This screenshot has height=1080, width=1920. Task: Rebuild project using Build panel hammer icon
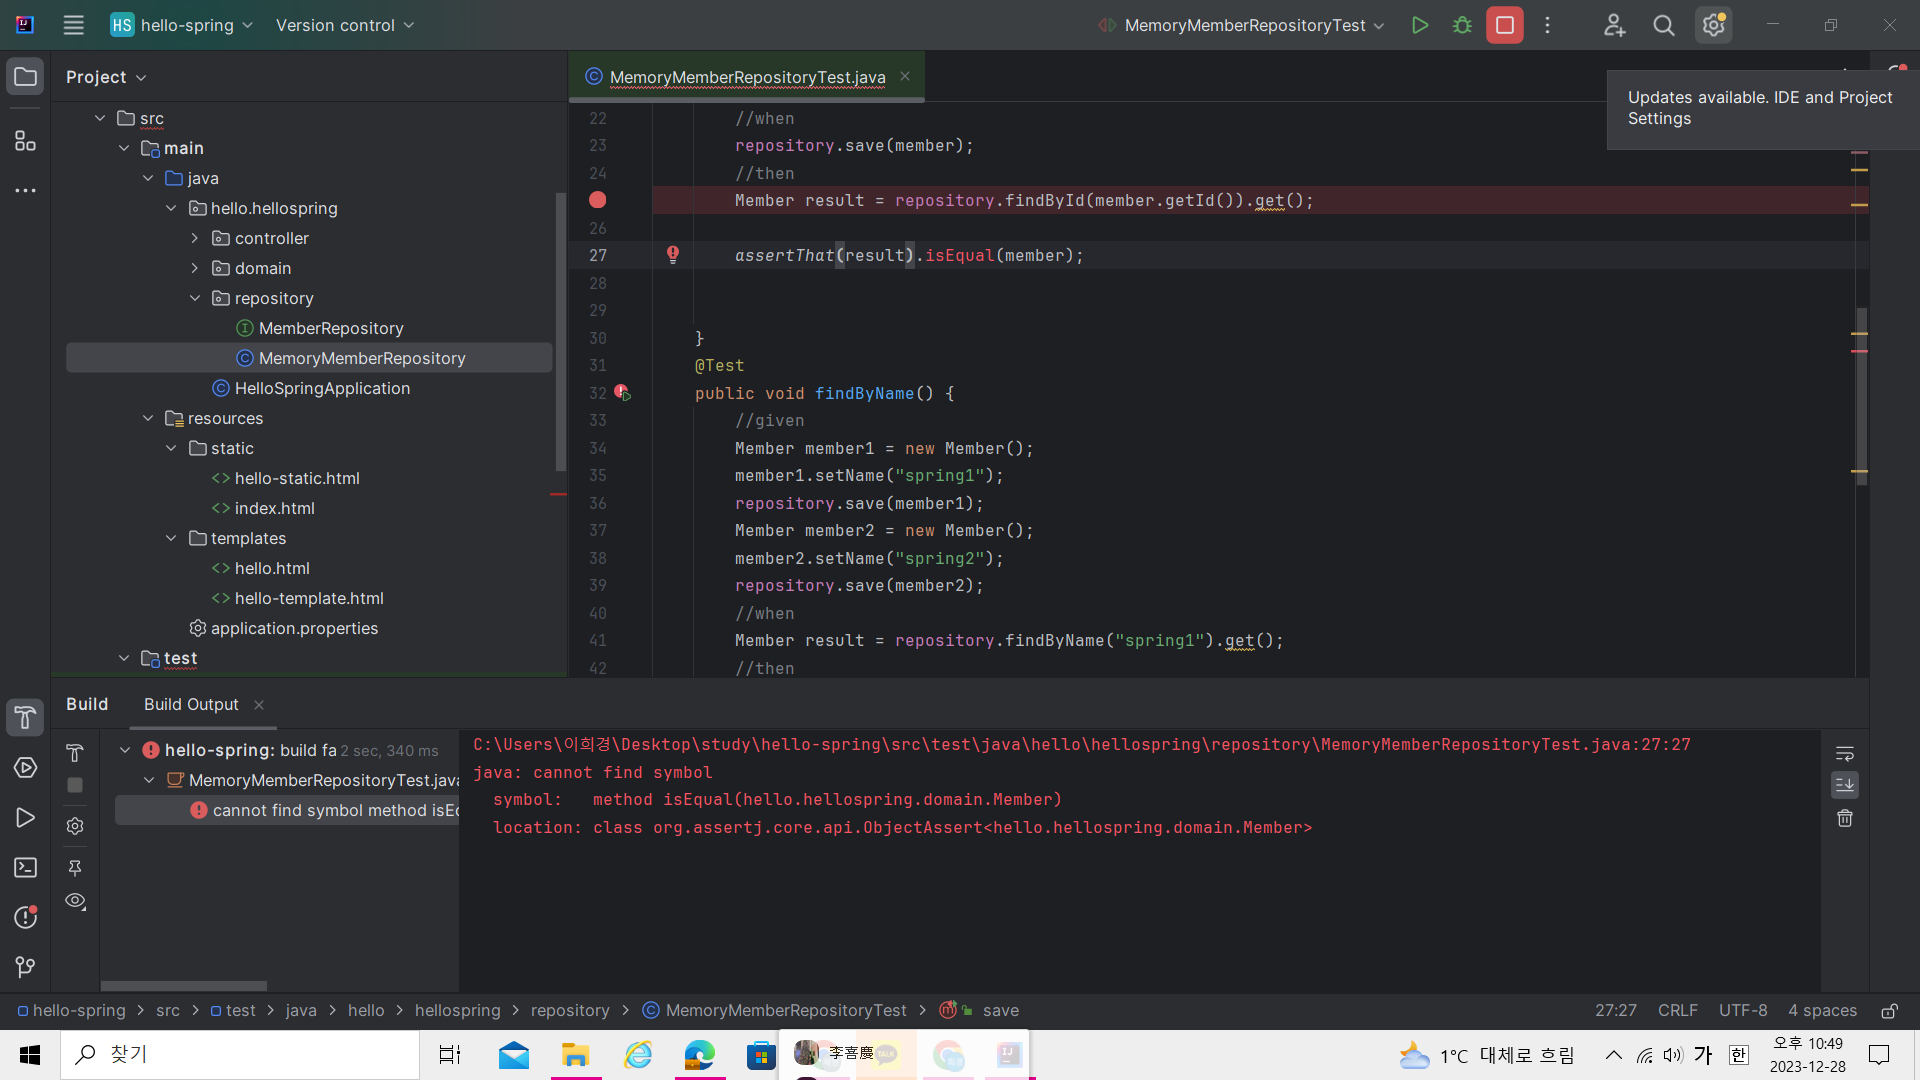(x=75, y=753)
